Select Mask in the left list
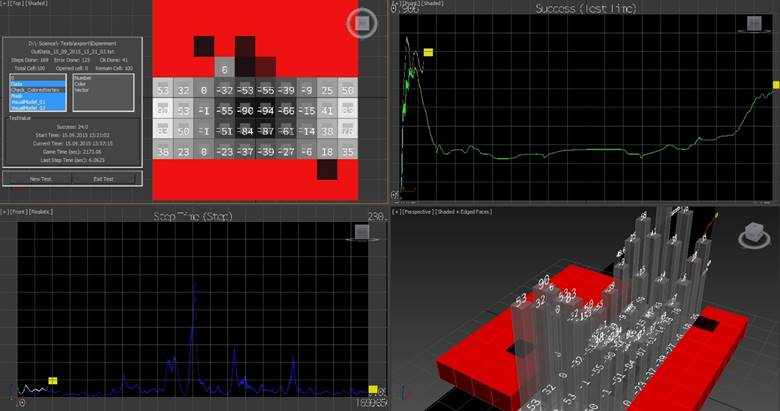 point(38,96)
